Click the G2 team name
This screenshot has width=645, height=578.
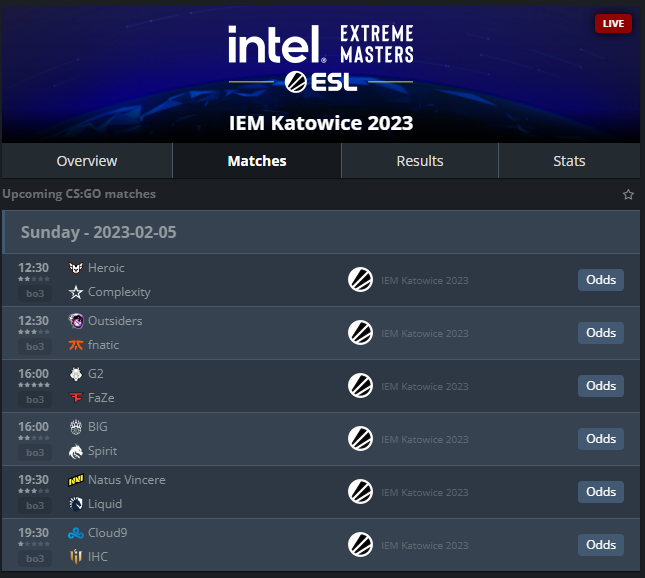coord(96,374)
